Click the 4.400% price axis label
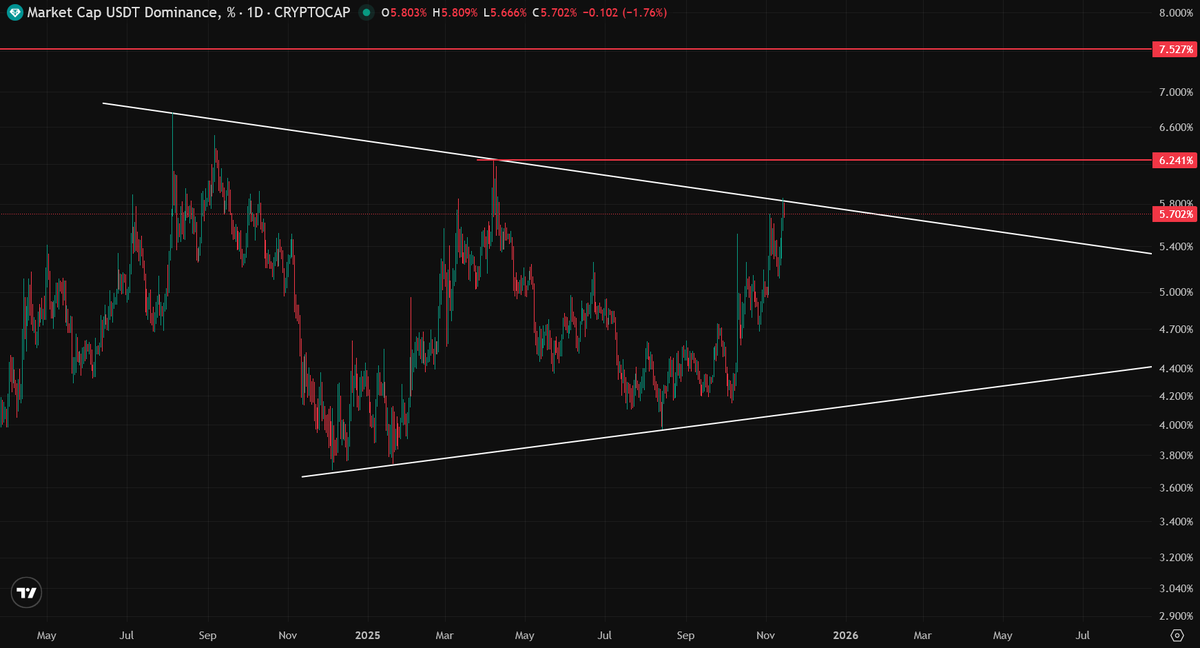This screenshot has width=1200, height=648. pyautogui.click(x=1175, y=369)
